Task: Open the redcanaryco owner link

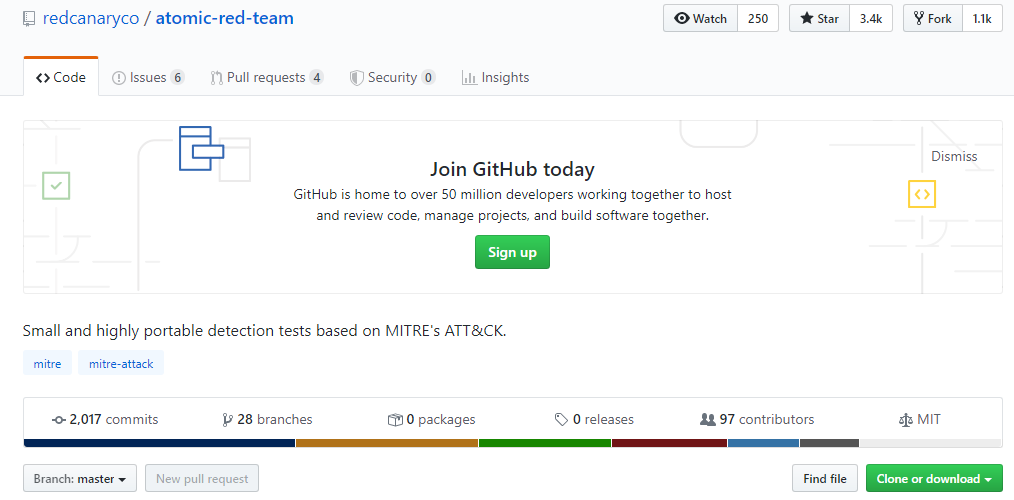Action: [91, 18]
